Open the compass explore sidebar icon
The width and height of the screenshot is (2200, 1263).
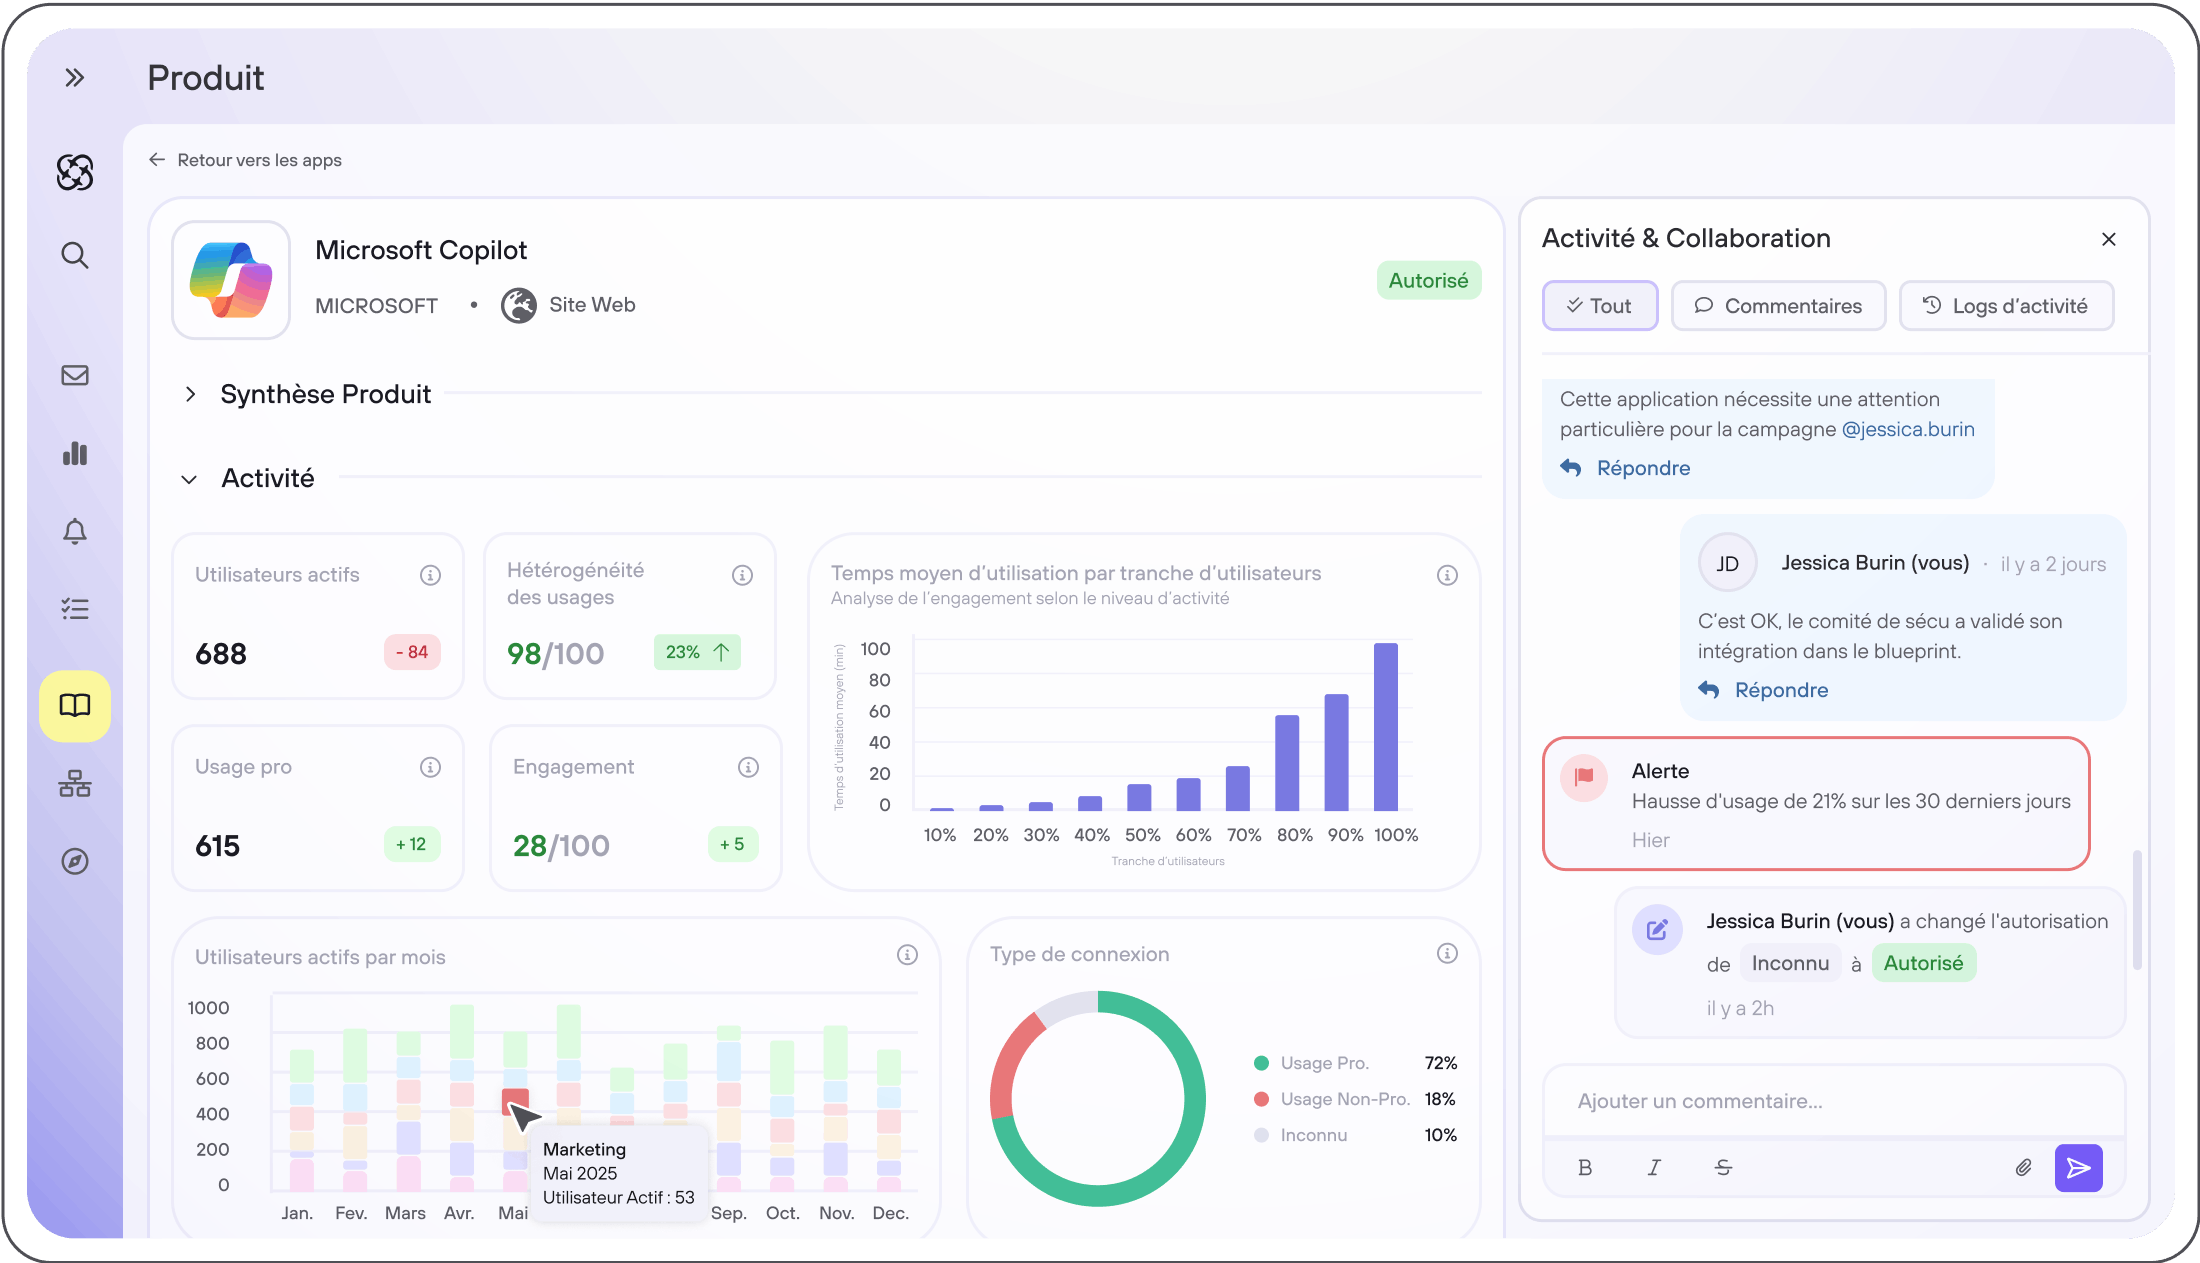75,861
